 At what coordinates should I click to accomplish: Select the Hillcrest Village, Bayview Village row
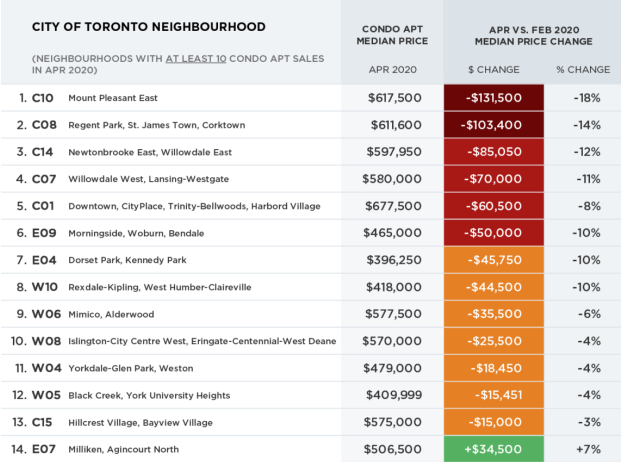[x=310, y=422]
